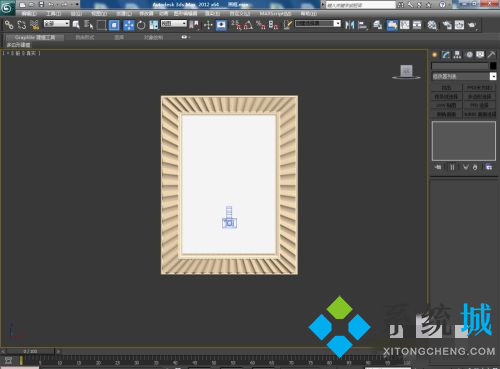Click the UVW 贴图 modifier button
Viewport: 500px width, 369px height.
(447, 105)
